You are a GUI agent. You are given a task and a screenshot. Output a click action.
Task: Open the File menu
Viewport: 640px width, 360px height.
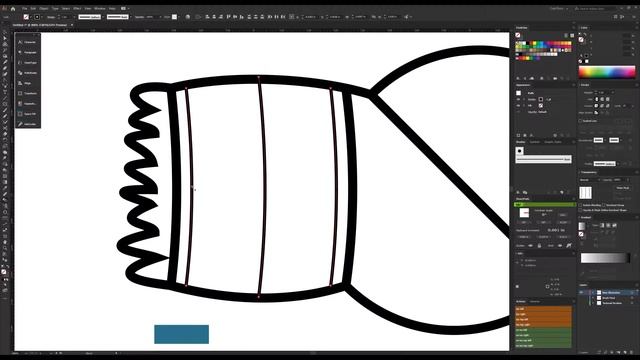click(x=24, y=8)
